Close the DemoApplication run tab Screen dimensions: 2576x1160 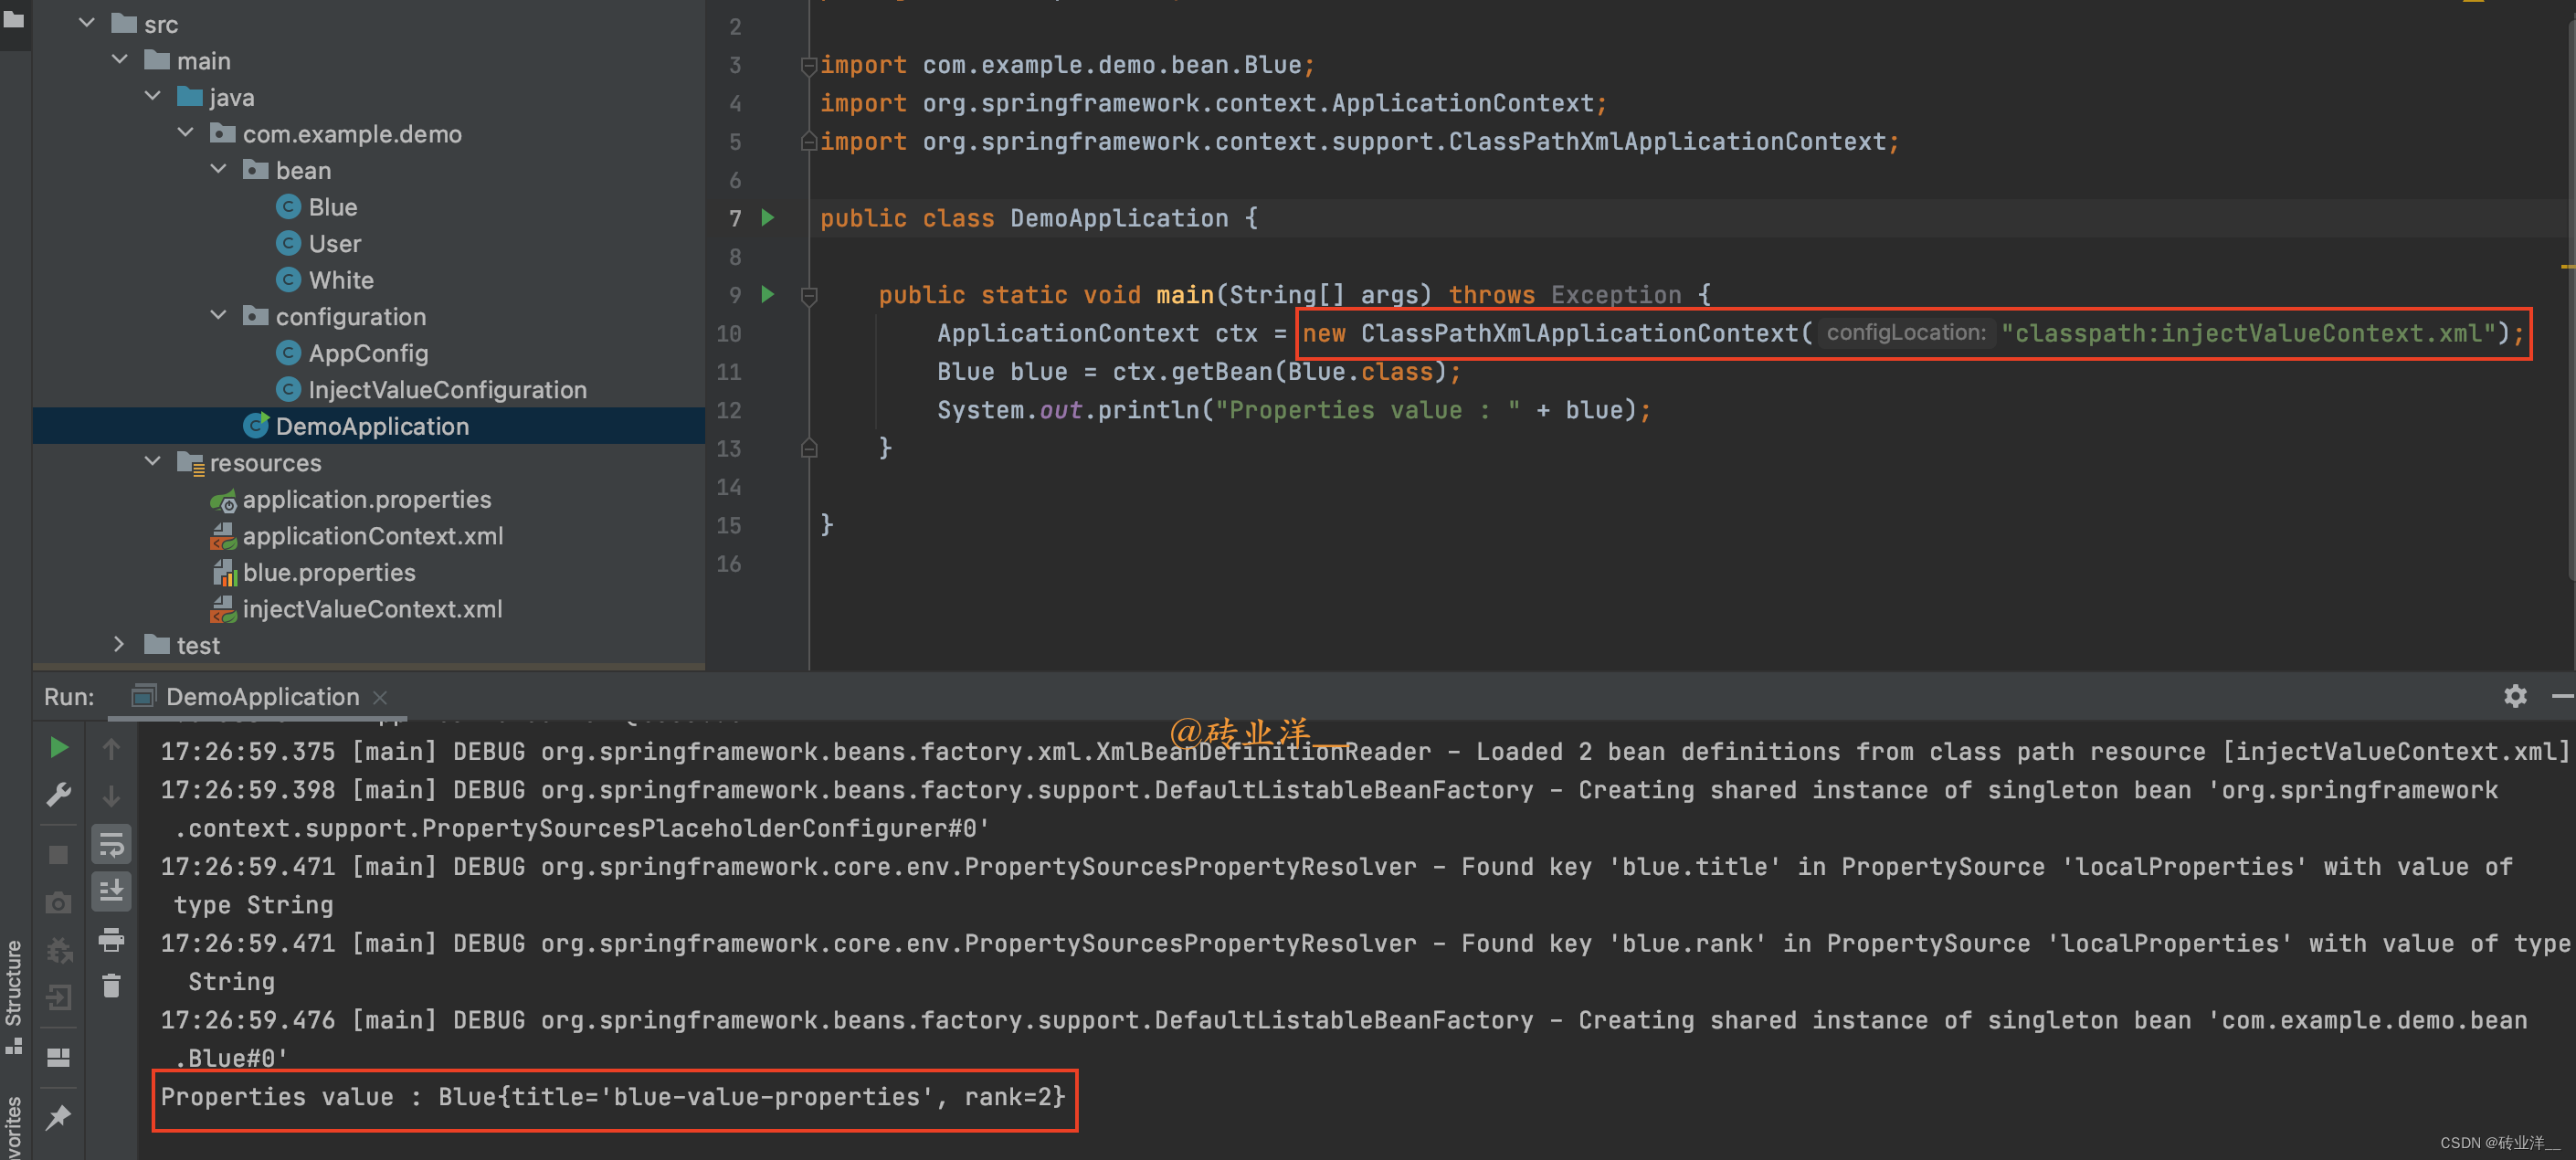click(x=380, y=697)
